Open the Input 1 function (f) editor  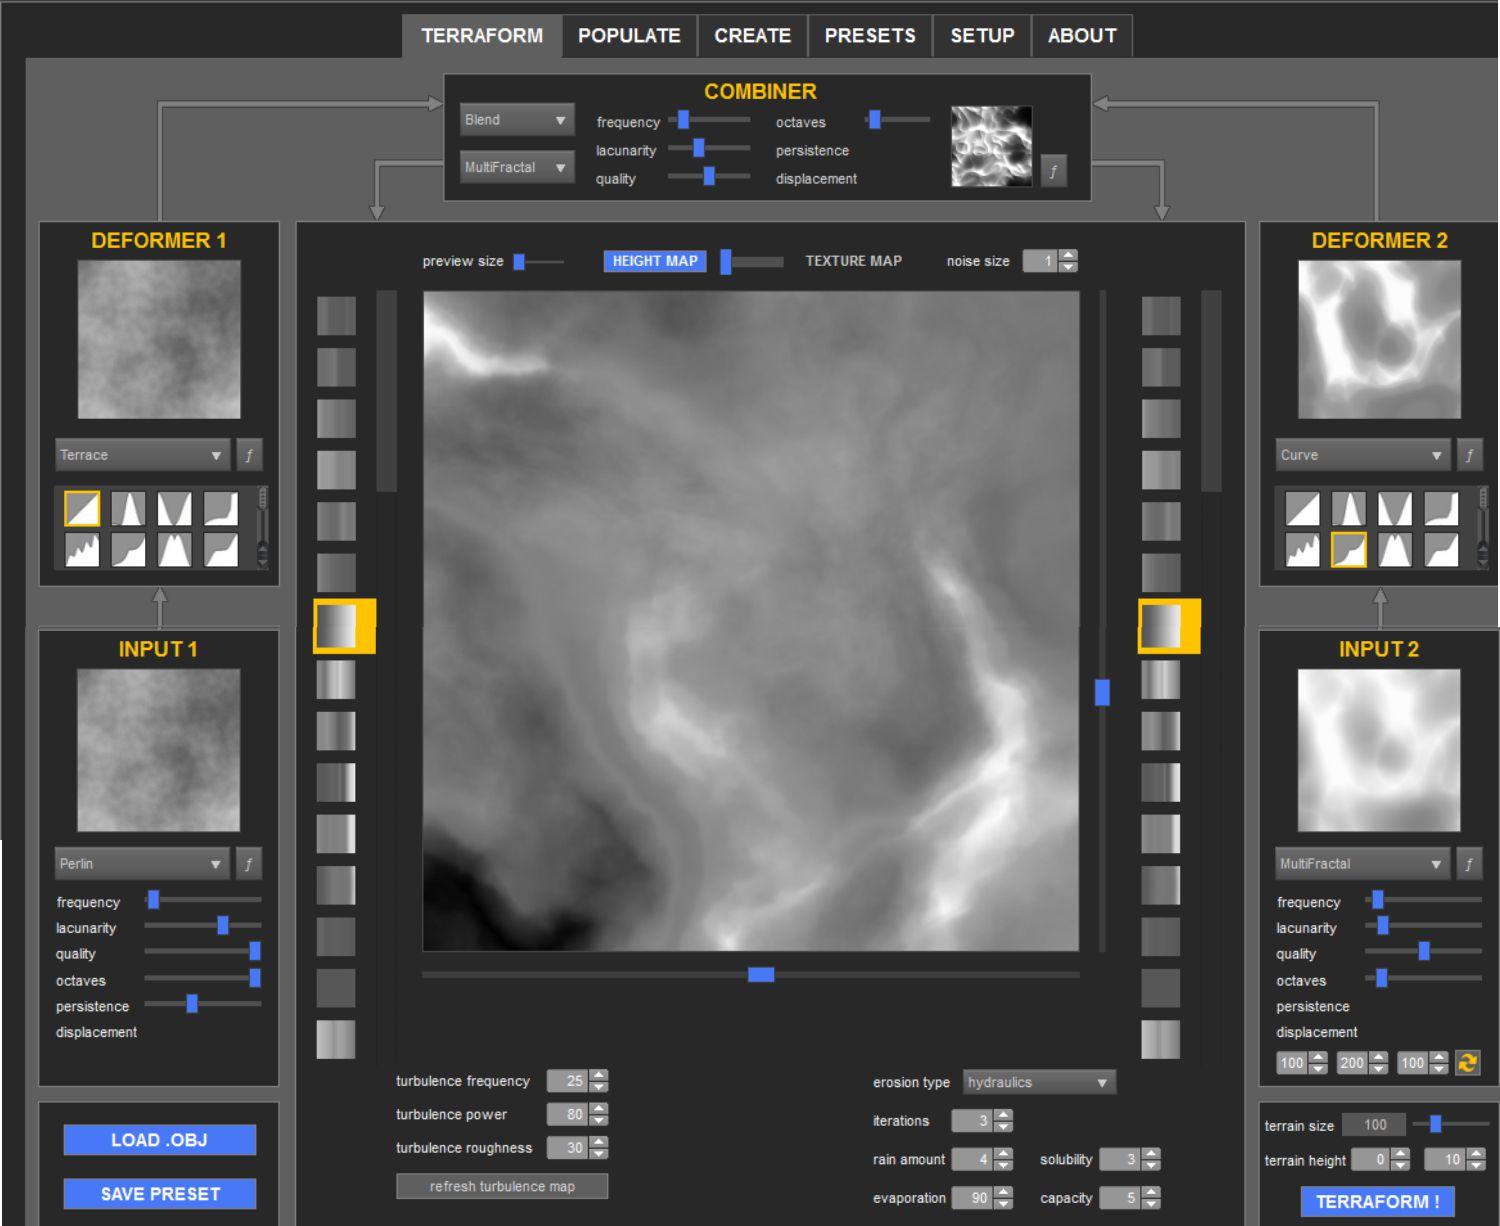[248, 864]
